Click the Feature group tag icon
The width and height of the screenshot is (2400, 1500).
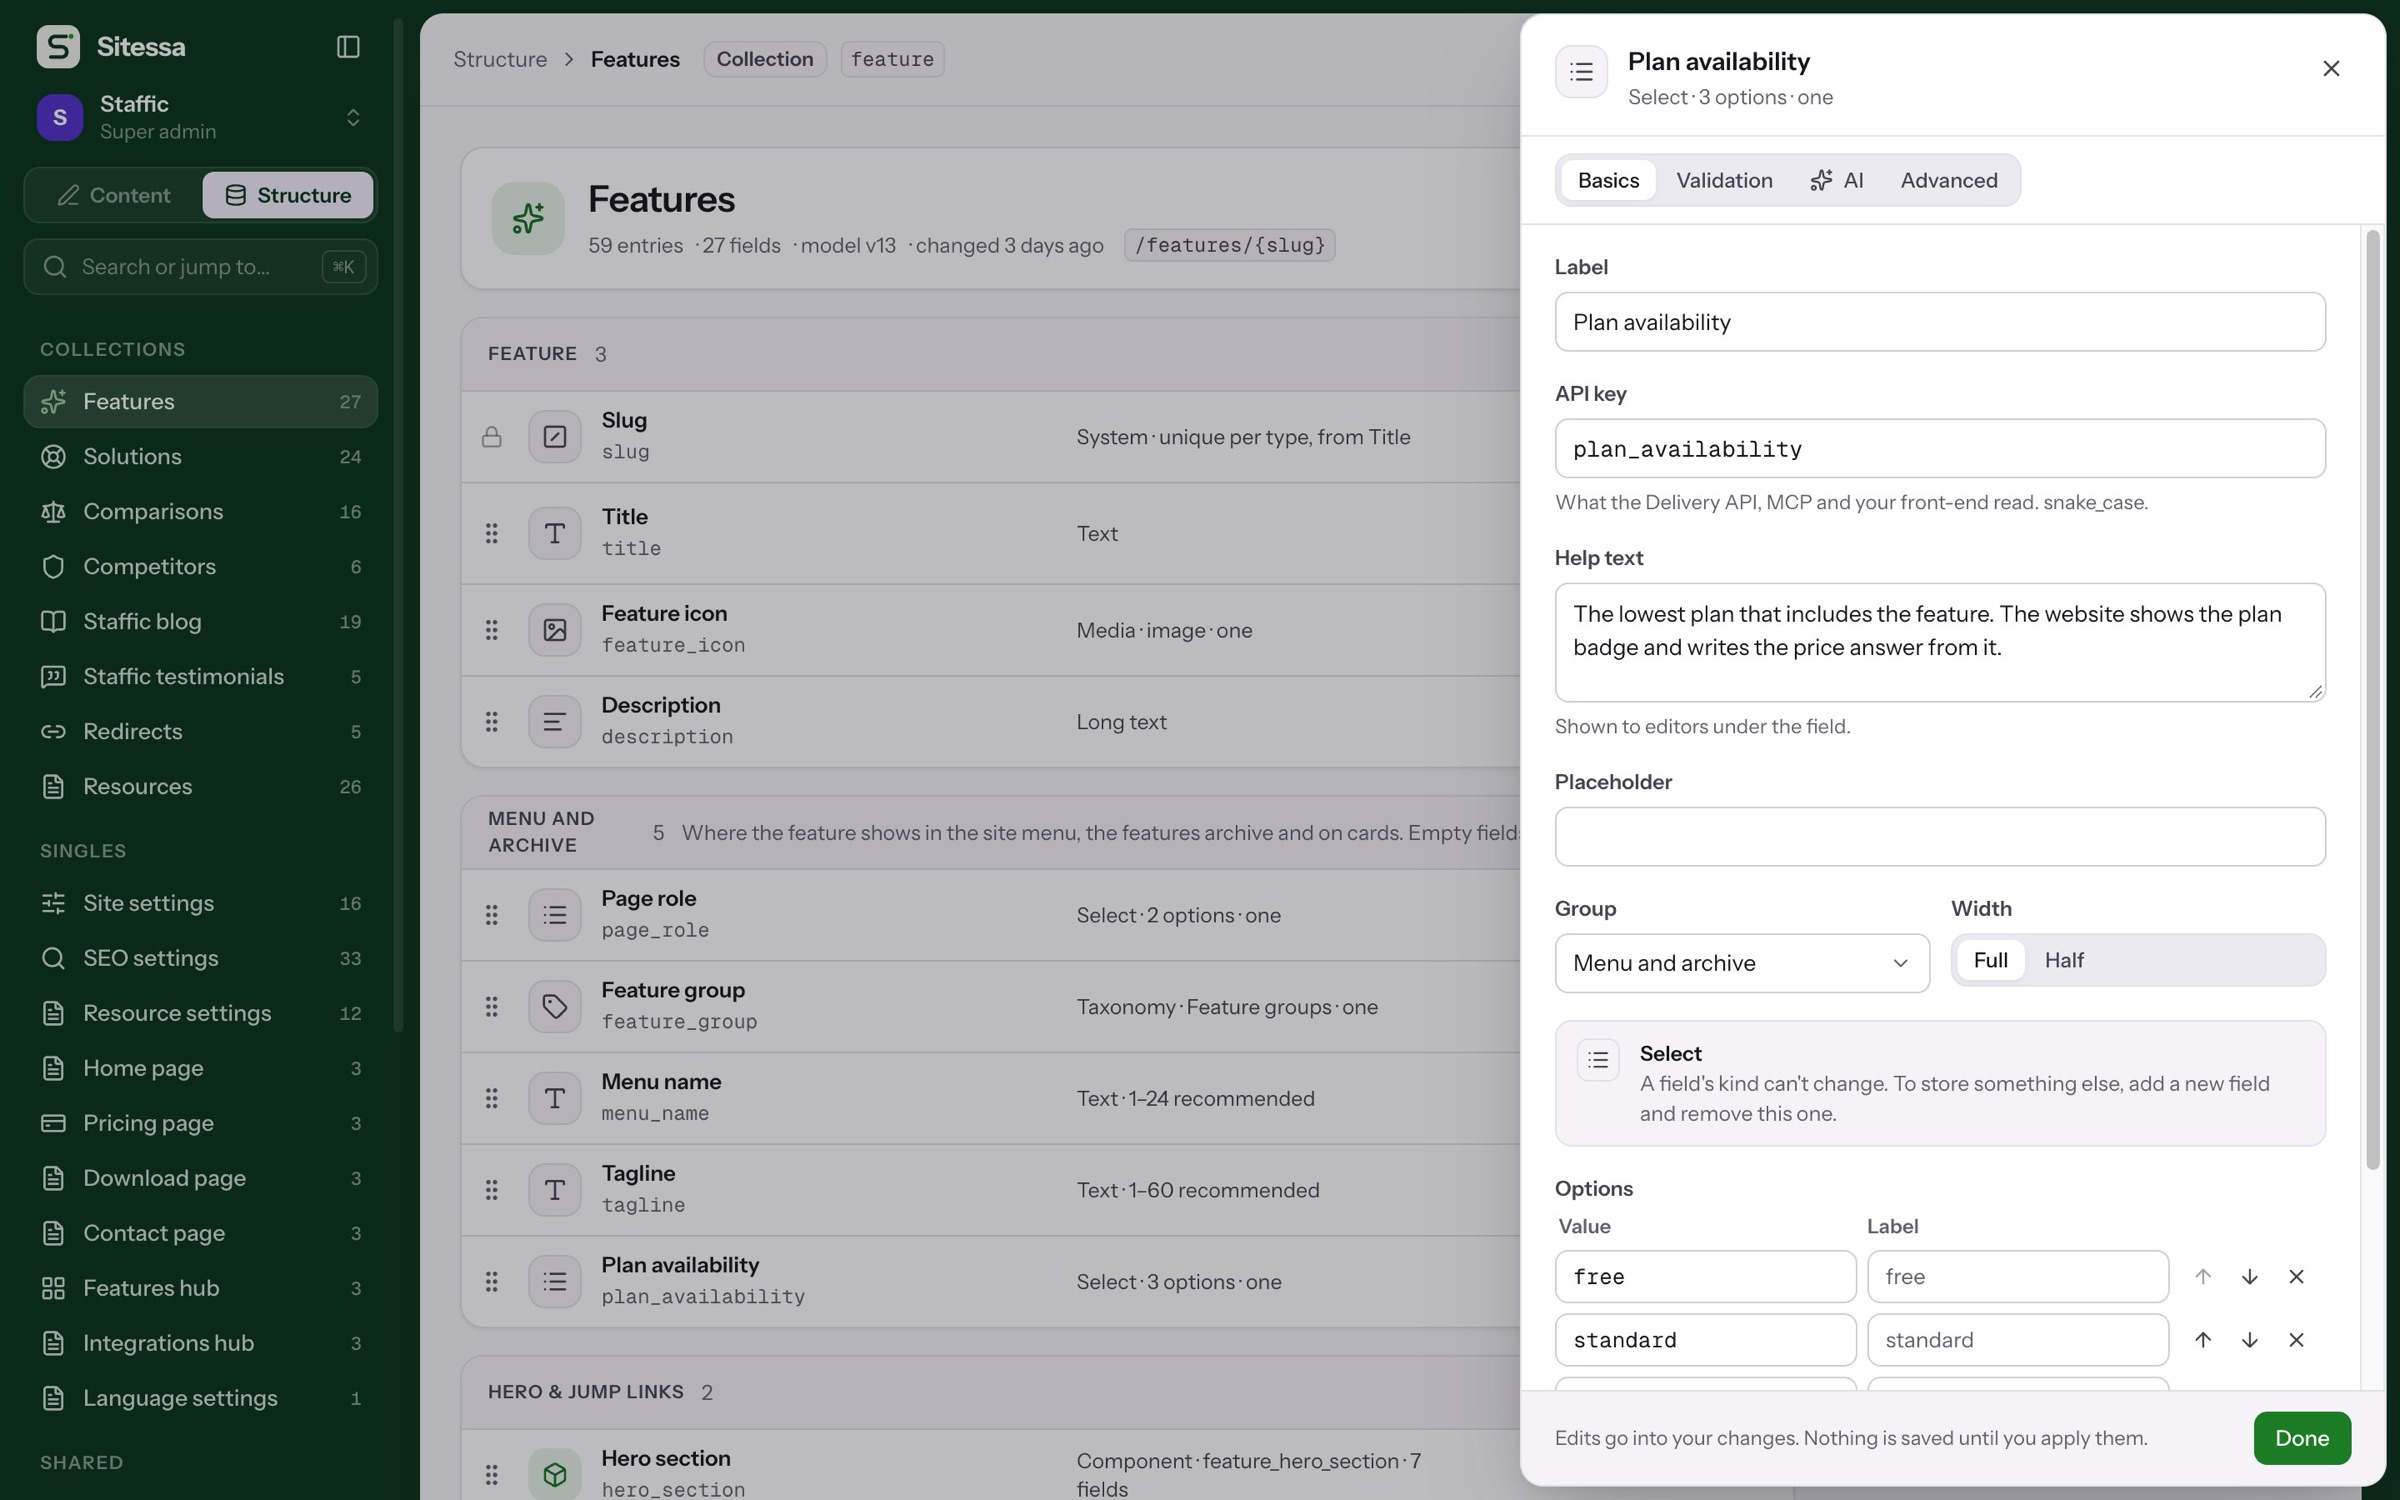554,1007
